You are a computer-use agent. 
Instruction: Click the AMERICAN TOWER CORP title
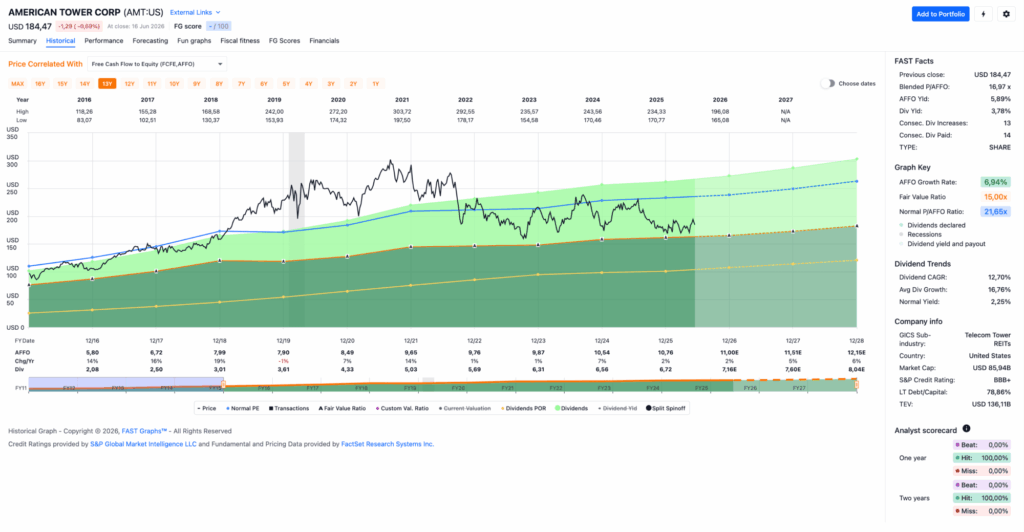64,12
